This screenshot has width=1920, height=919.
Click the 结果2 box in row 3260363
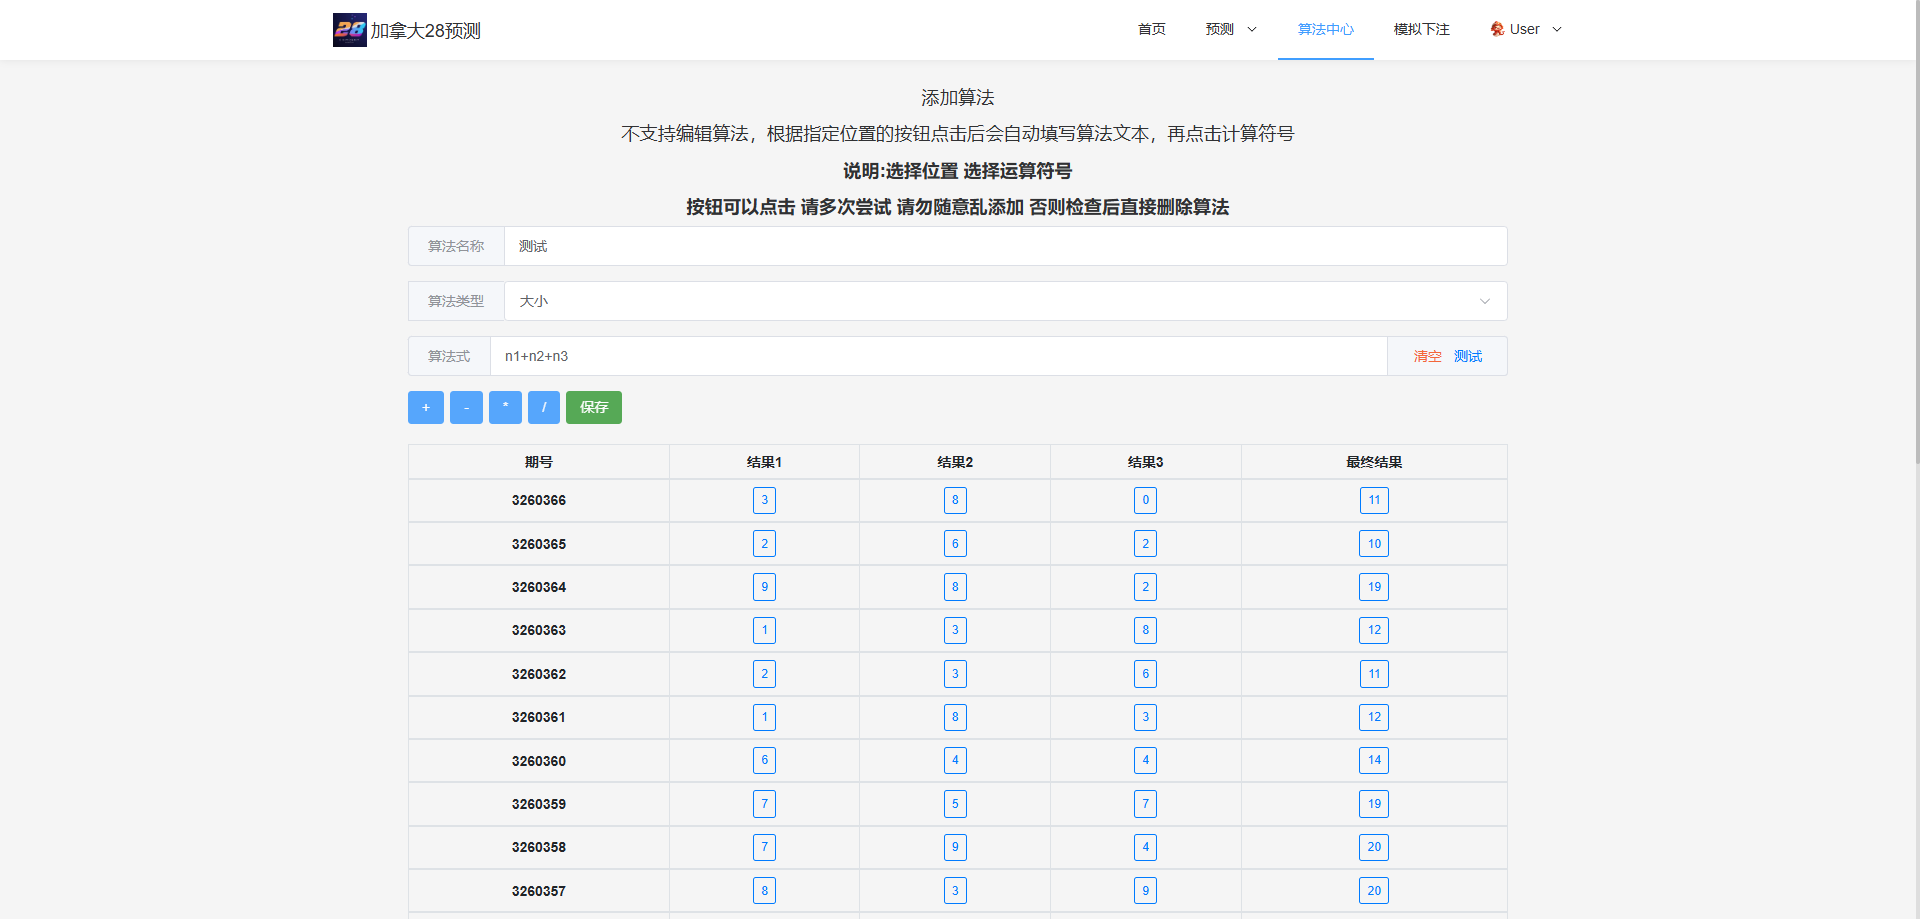955,630
